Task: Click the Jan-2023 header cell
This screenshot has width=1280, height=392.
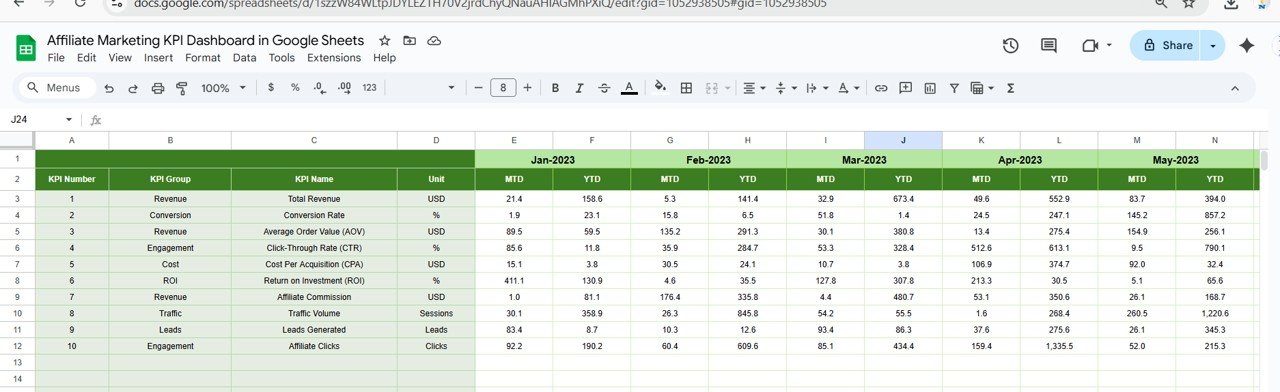Action: tap(552, 159)
